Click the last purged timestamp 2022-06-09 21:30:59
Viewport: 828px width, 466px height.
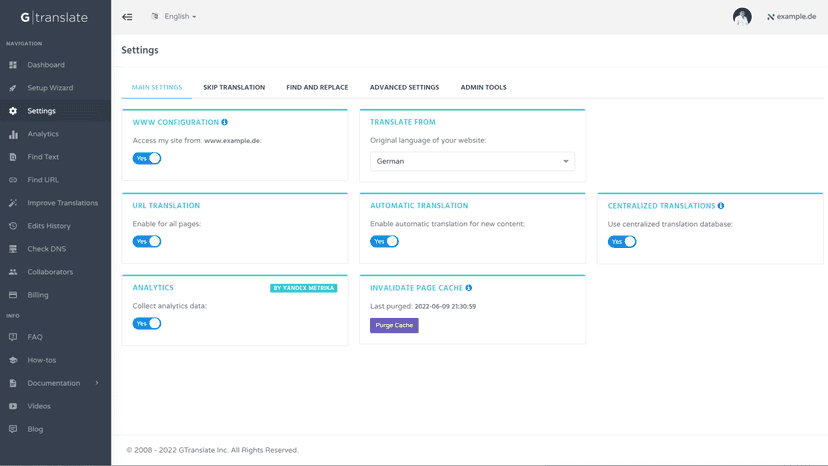point(445,306)
